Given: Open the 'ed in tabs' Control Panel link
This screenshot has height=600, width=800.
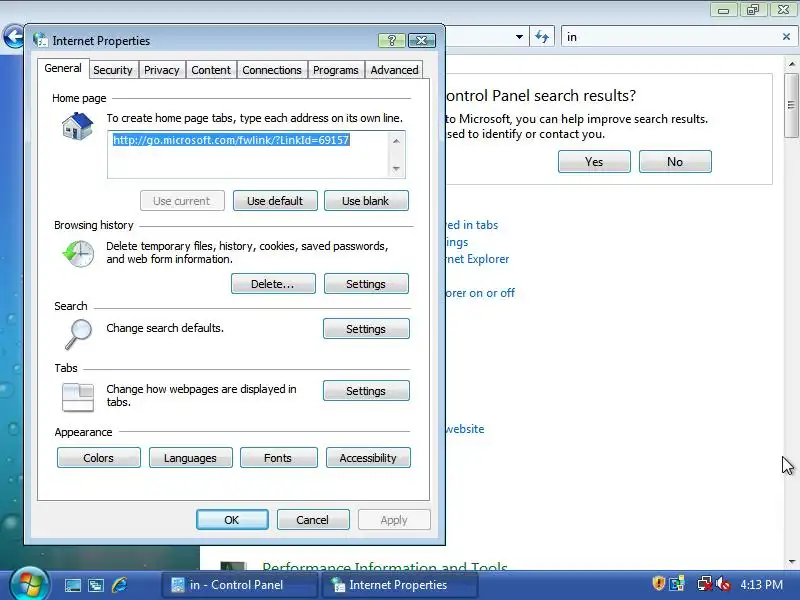Looking at the screenshot, I should (x=472, y=225).
